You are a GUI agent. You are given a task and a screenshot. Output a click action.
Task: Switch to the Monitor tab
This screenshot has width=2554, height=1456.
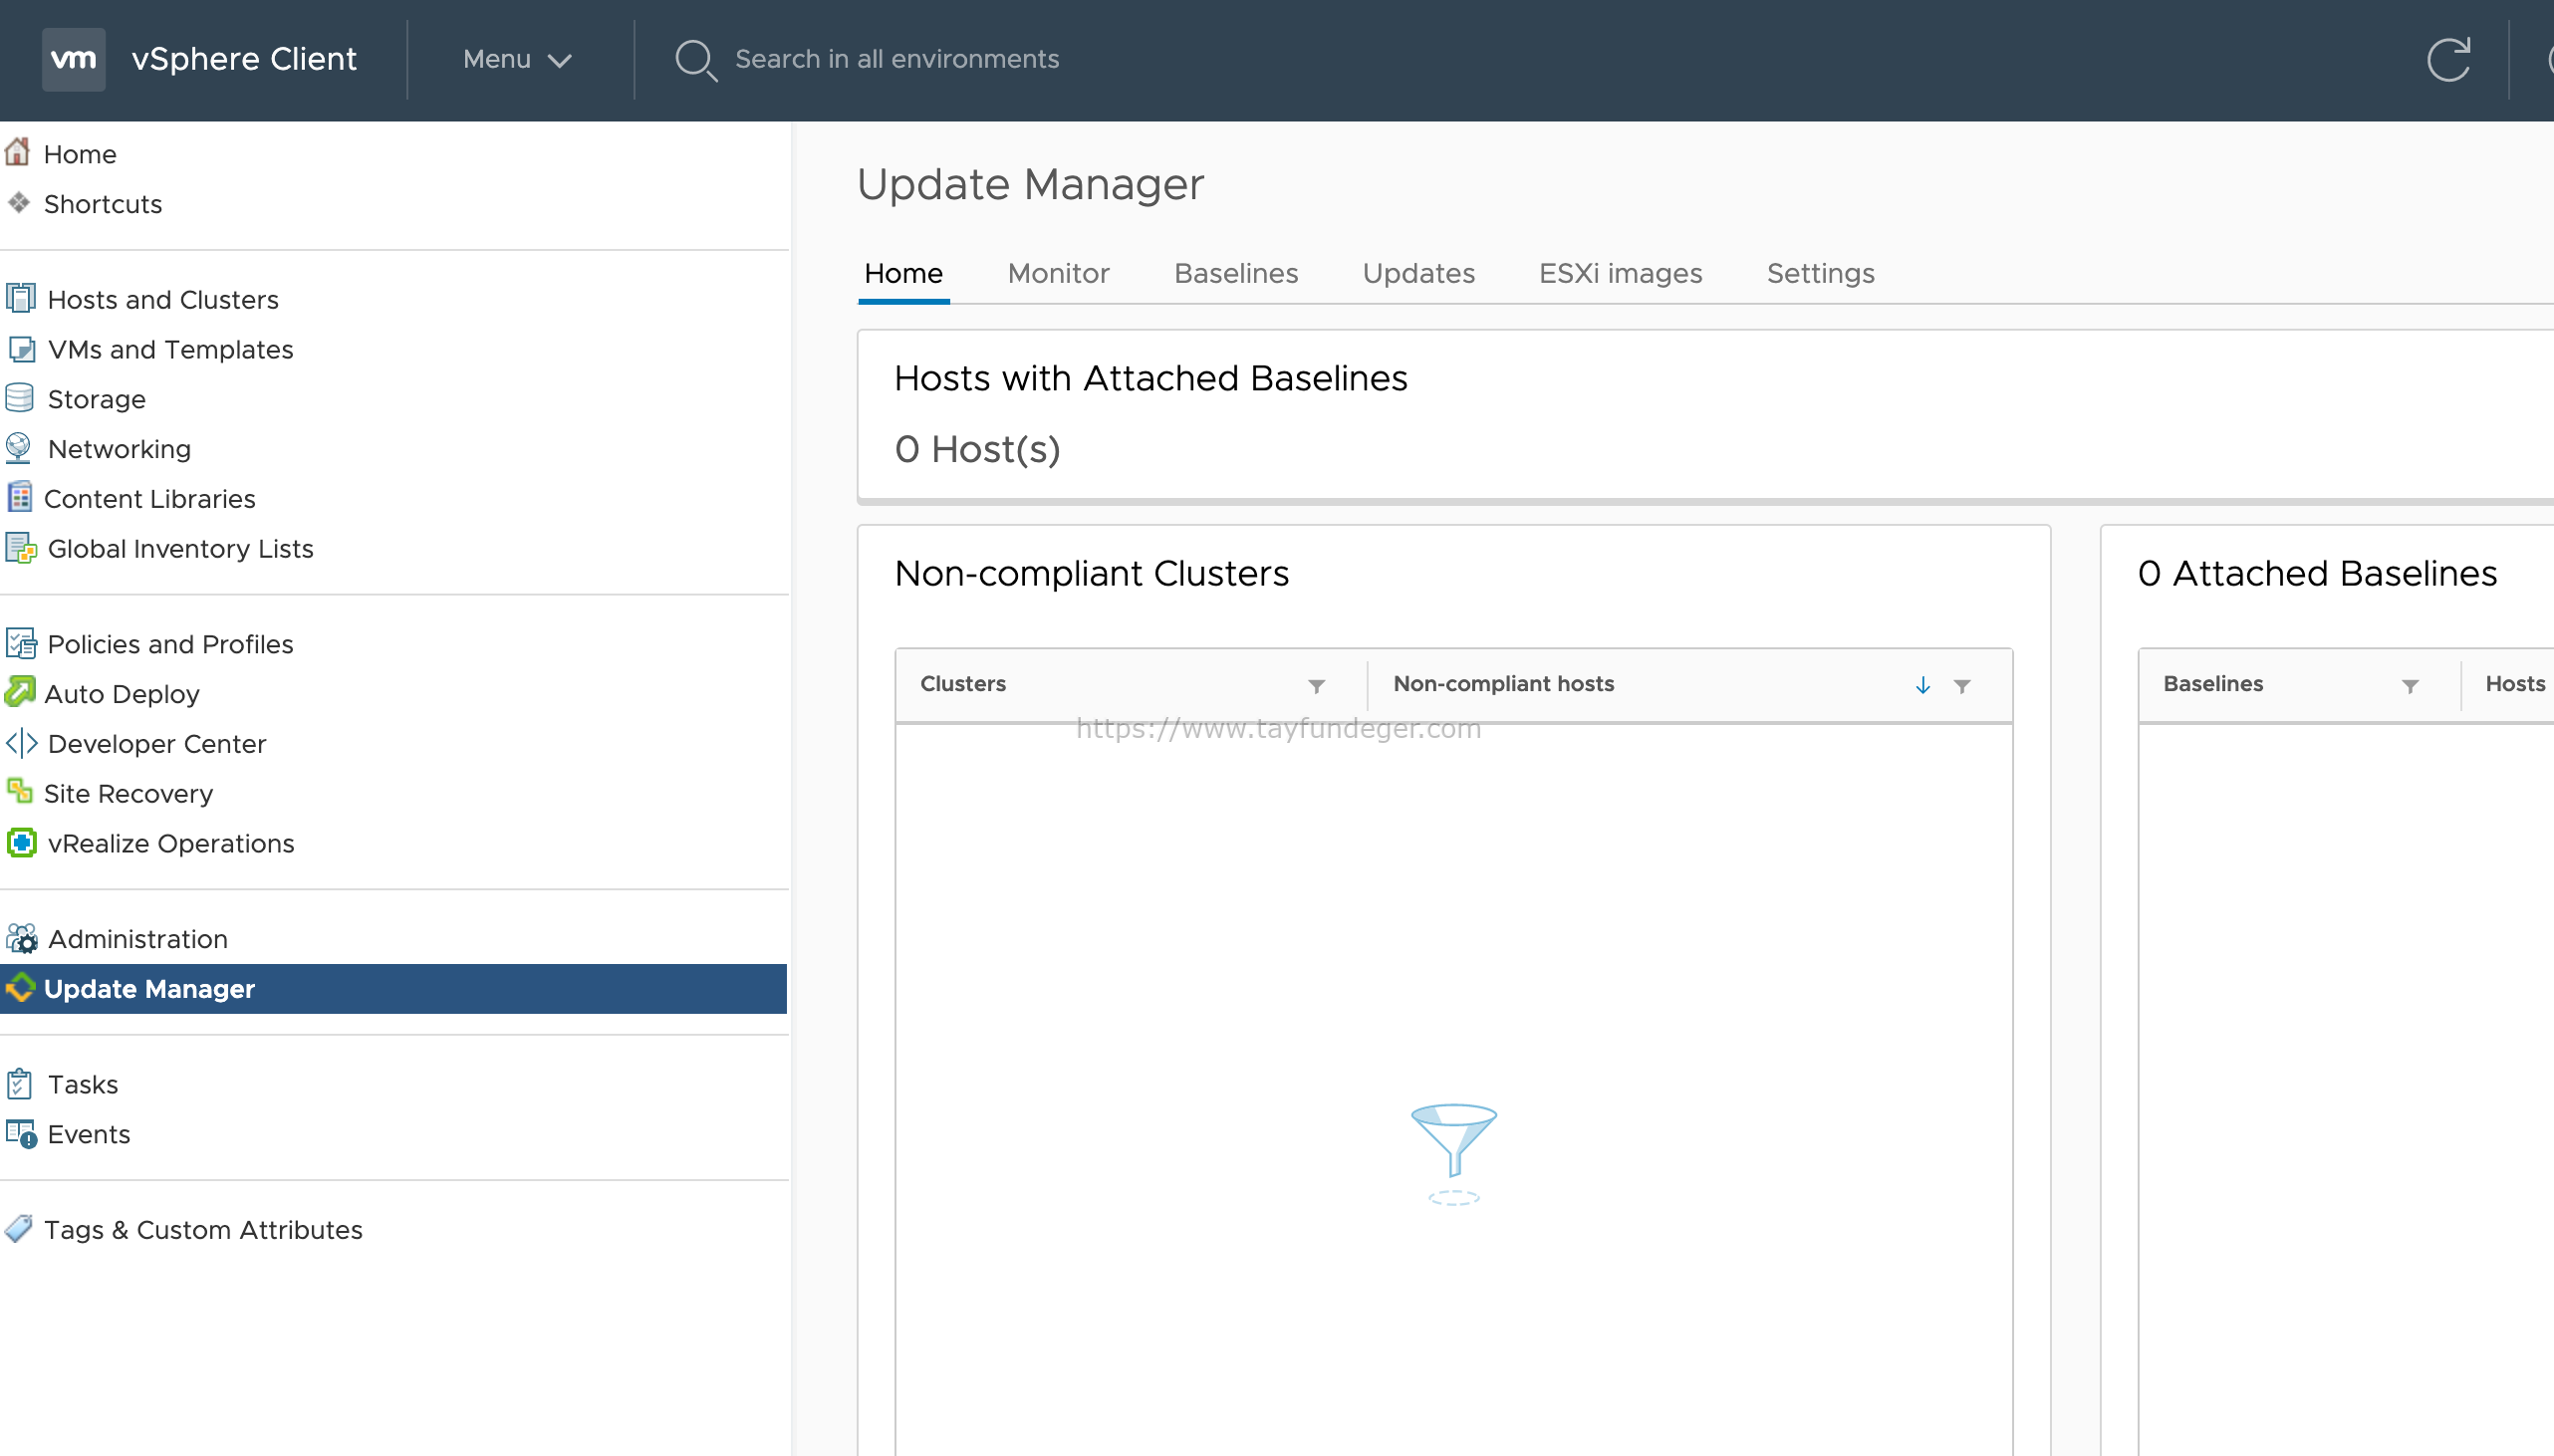[1058, 273]
